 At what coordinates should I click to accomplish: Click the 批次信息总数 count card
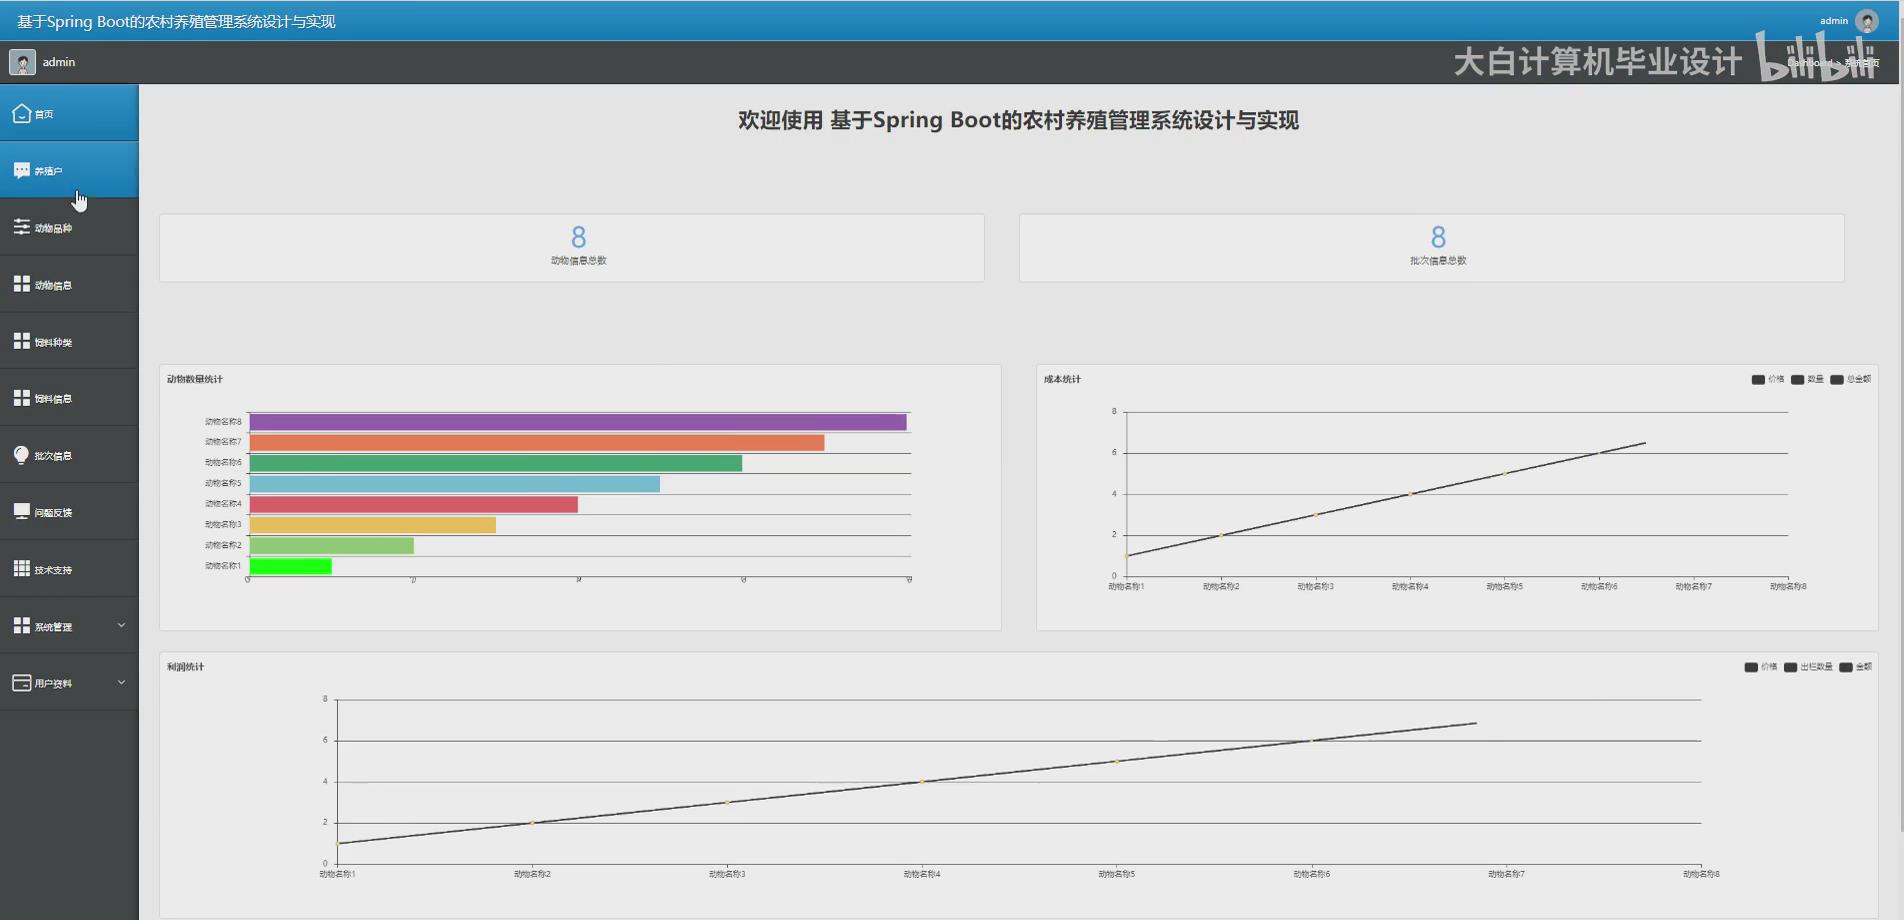coord(1432,247)
